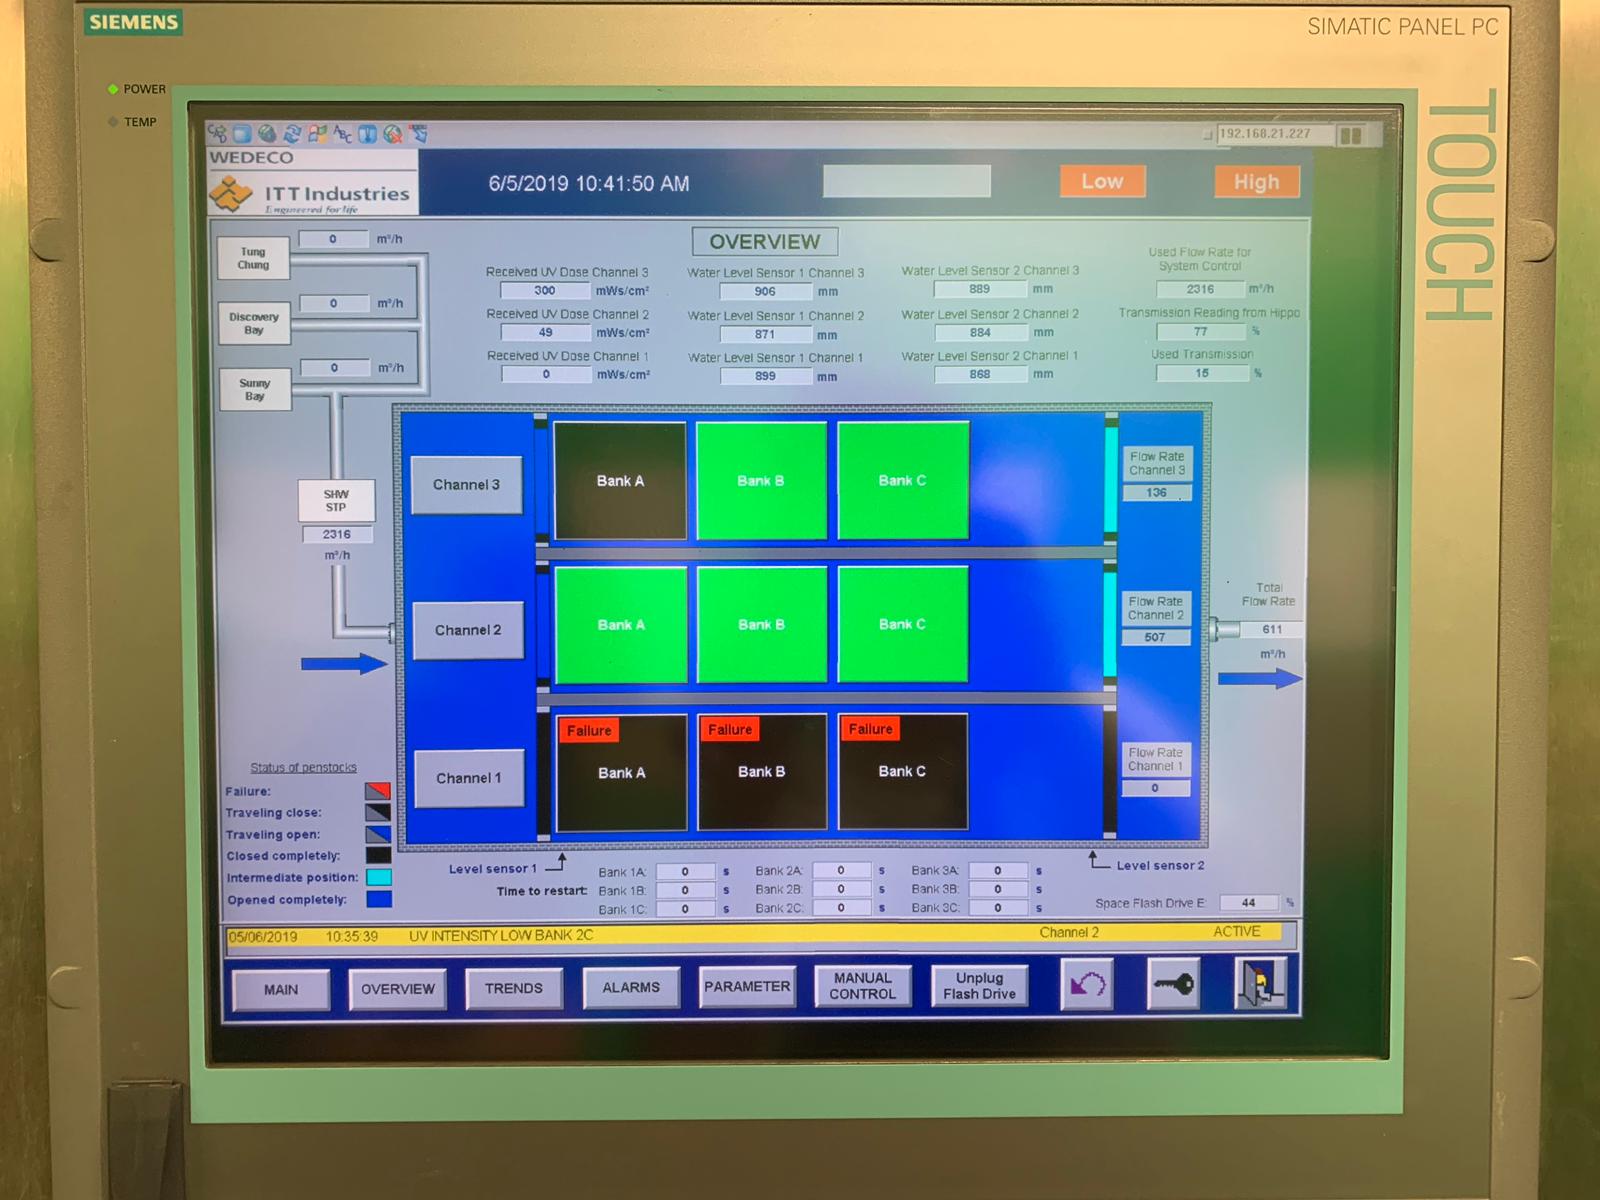Viewport: 1600px width, 1200px height.
Task: Click the ABC text icon in toolbar
Action: click(343, 134)
